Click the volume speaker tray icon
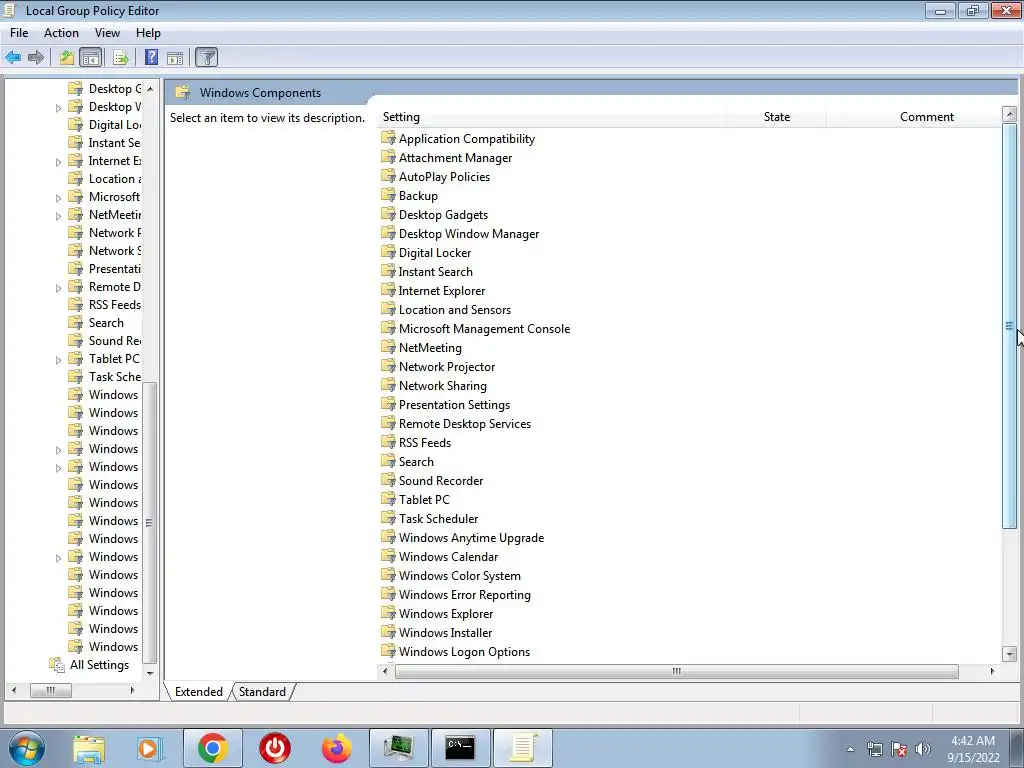The image size is (1024, 768). pos(923,749)
